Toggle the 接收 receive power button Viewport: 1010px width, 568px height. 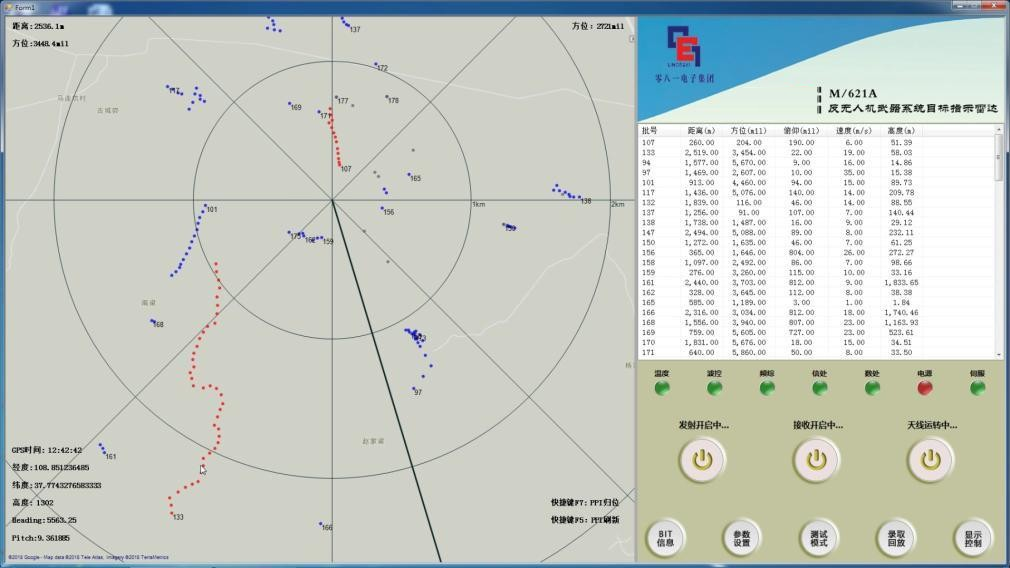pos(817,460)
